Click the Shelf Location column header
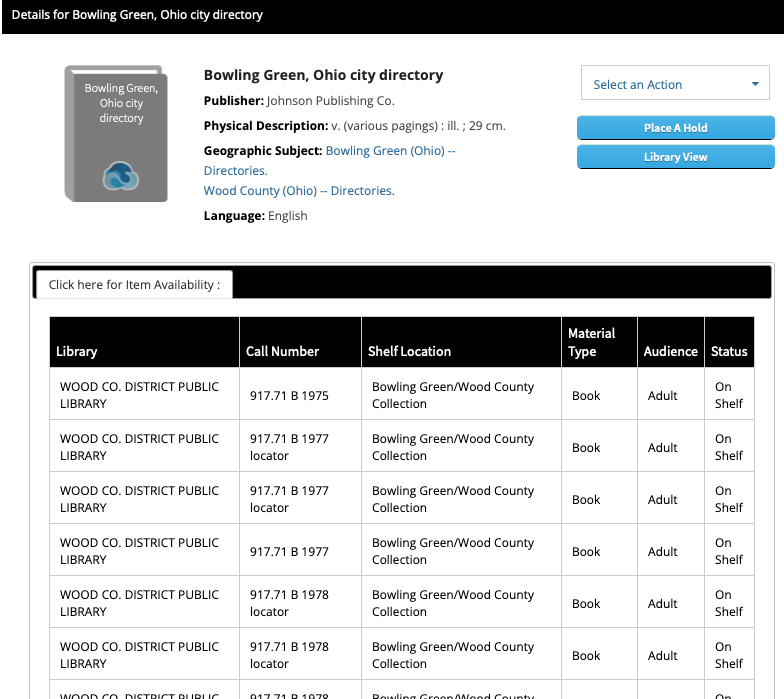 (x=409, y=351)
